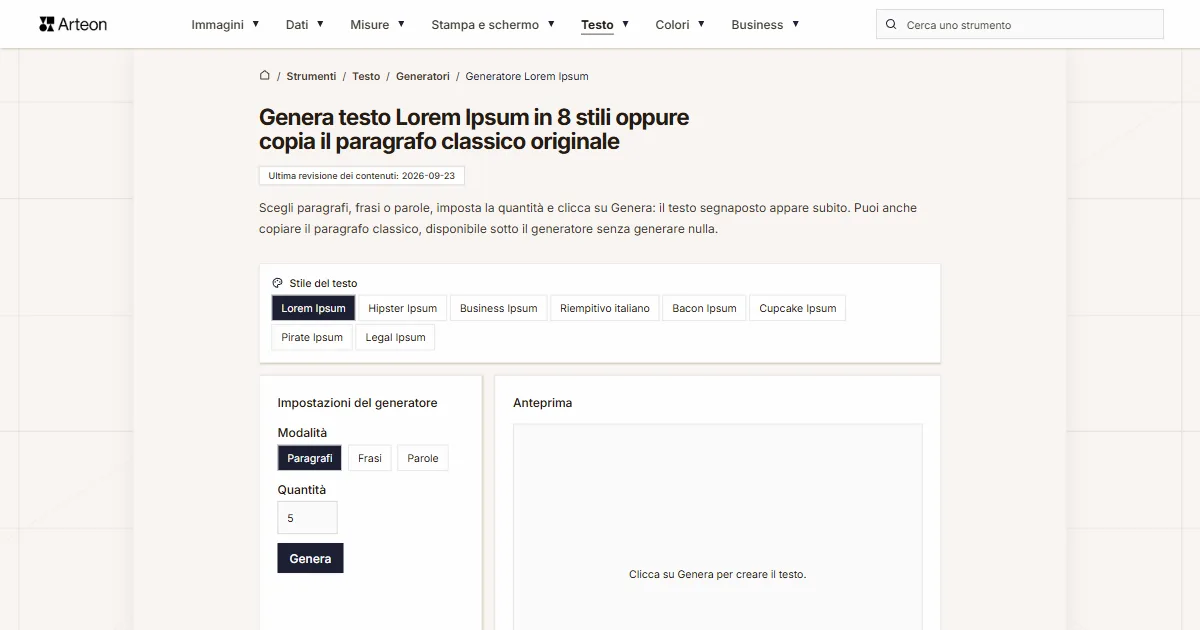Click the search magnifier icon
The image size is (1200, 630).
tap(891, 24)
